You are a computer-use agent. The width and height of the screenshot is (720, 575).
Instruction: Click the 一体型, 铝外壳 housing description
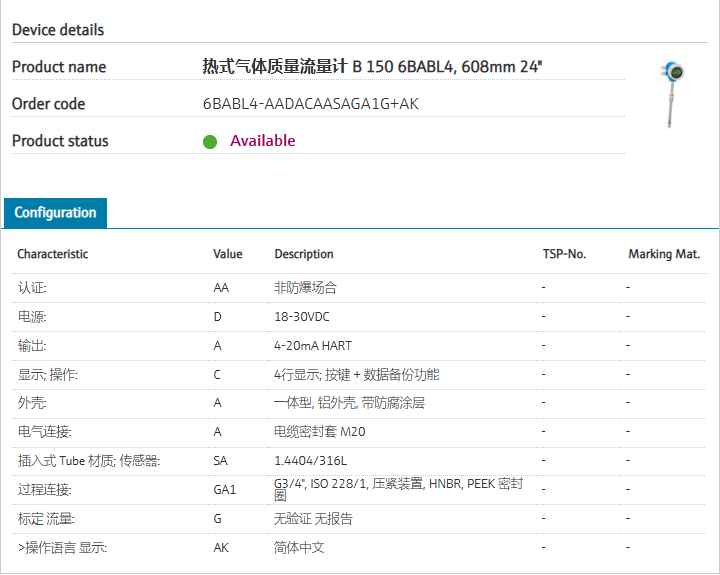pos(349,403)
